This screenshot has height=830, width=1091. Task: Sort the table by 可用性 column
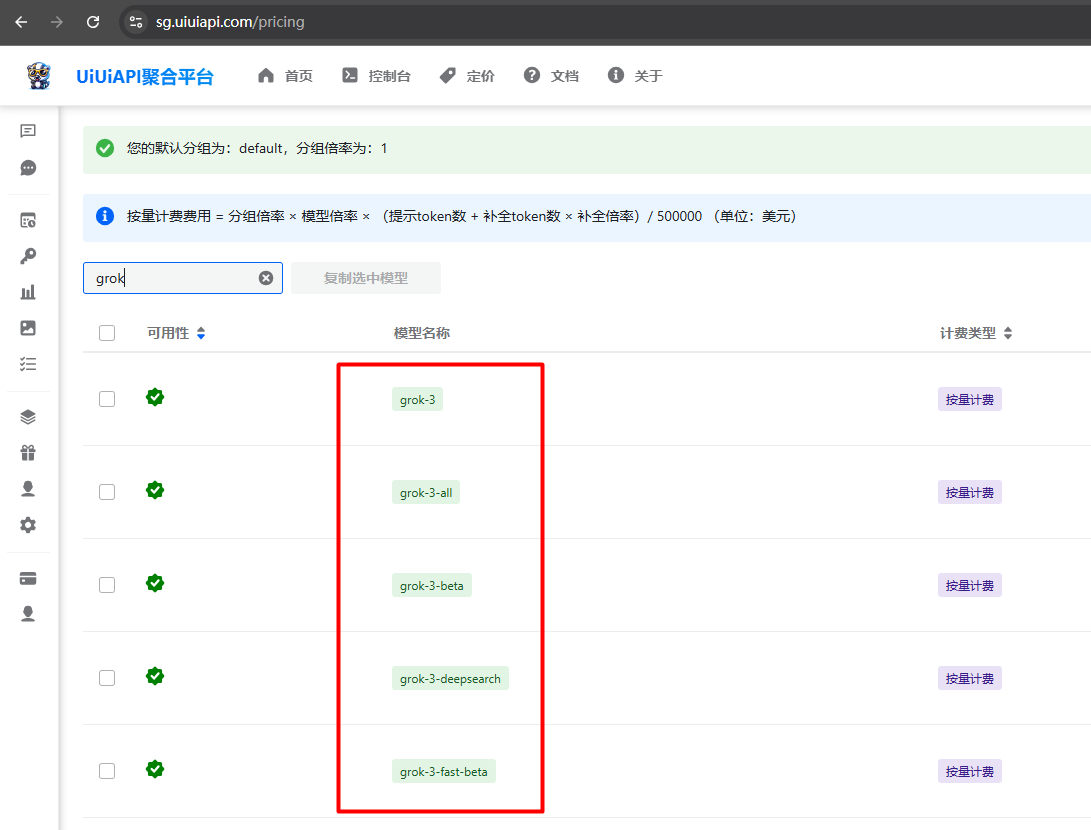click(x=200, y=333)
